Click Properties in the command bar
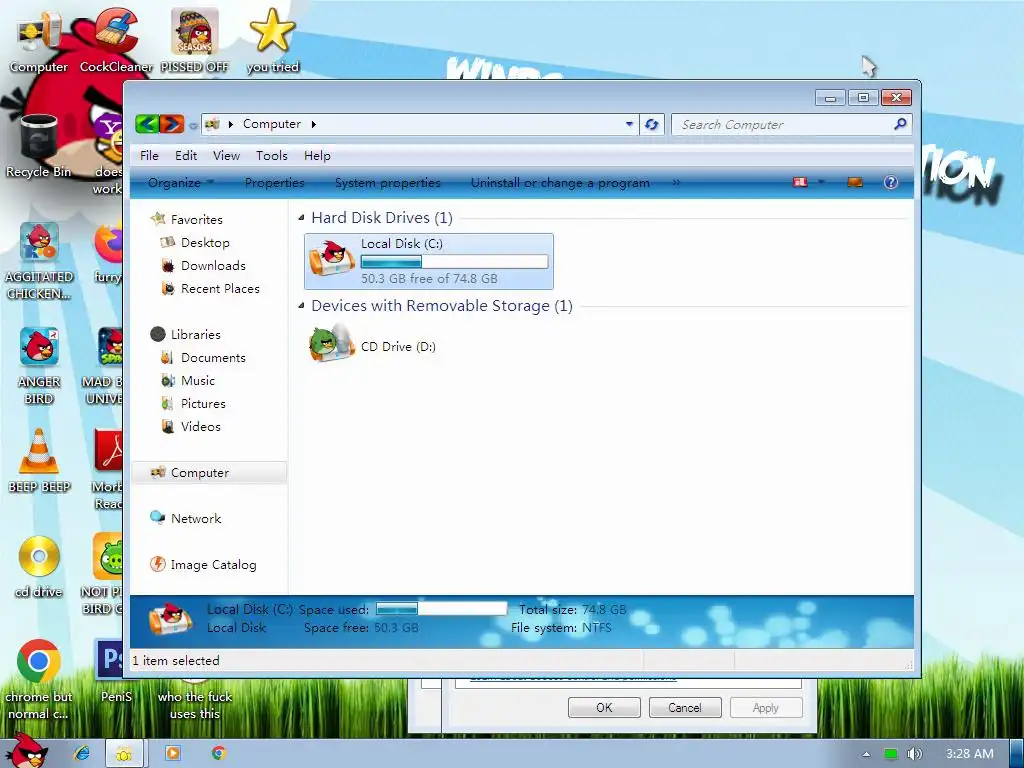 (x=274, y=183)
